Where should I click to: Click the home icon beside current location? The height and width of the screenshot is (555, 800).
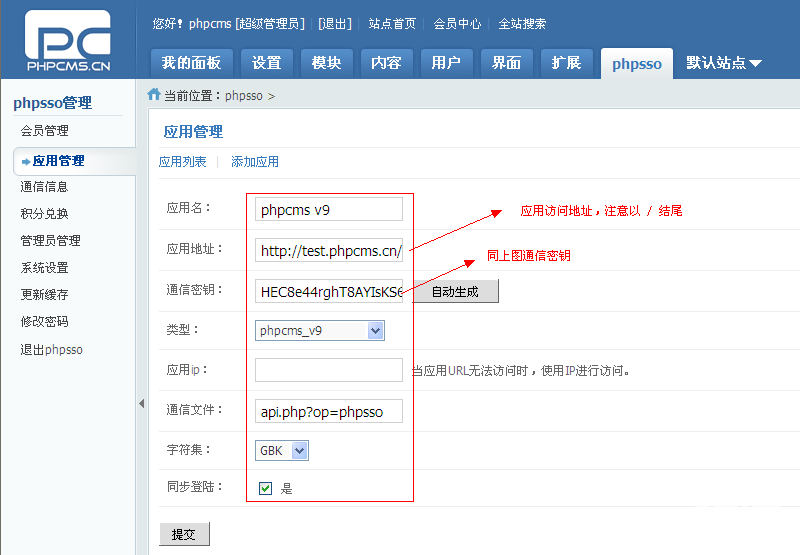pos(153,95)
